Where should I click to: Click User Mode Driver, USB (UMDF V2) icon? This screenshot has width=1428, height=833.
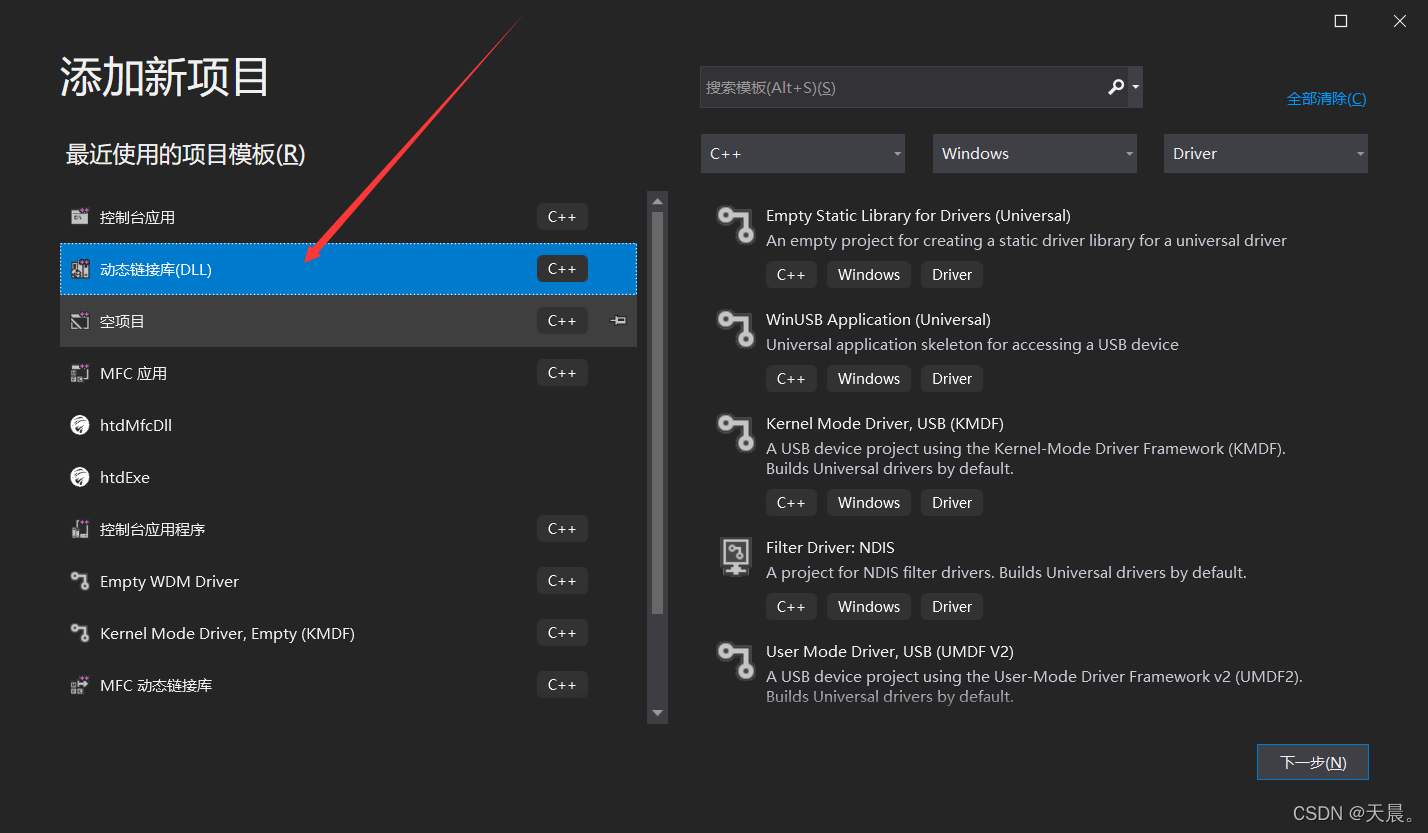pos(736,661)
